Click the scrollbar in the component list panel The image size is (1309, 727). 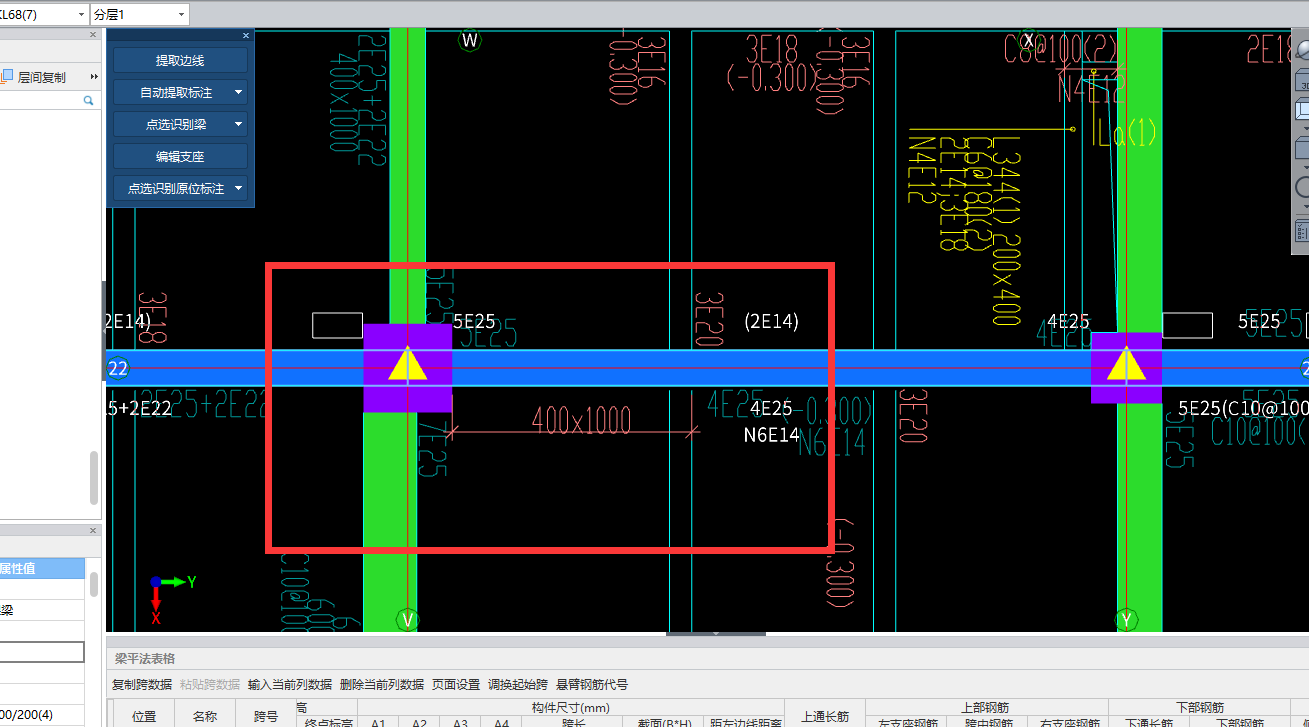click(94, 480)
